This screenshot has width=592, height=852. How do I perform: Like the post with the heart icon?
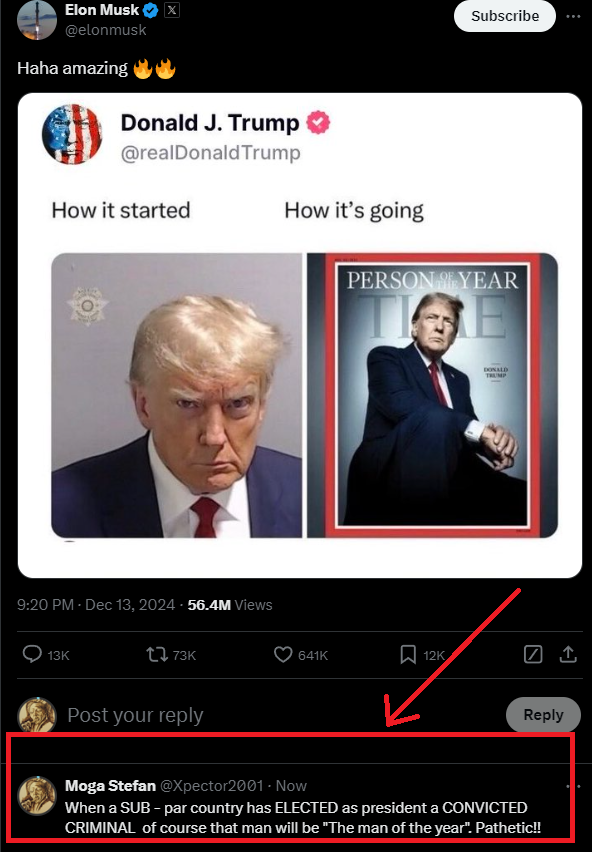coord(283,654)
